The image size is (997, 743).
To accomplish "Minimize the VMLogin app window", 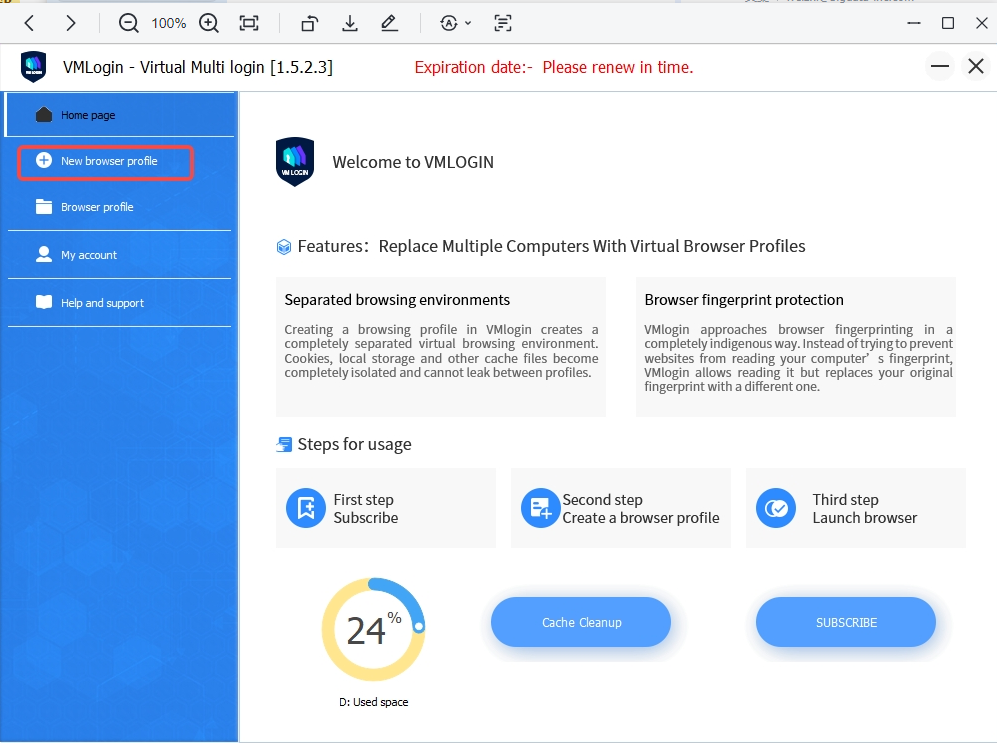I will coord(940,66).
